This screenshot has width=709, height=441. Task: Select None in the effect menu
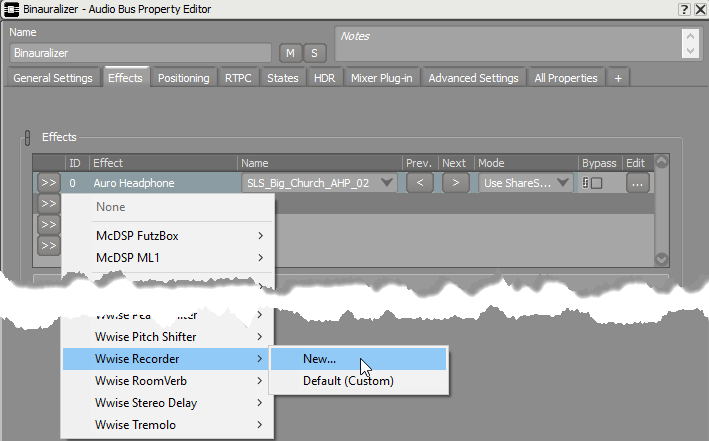(168, 207)
